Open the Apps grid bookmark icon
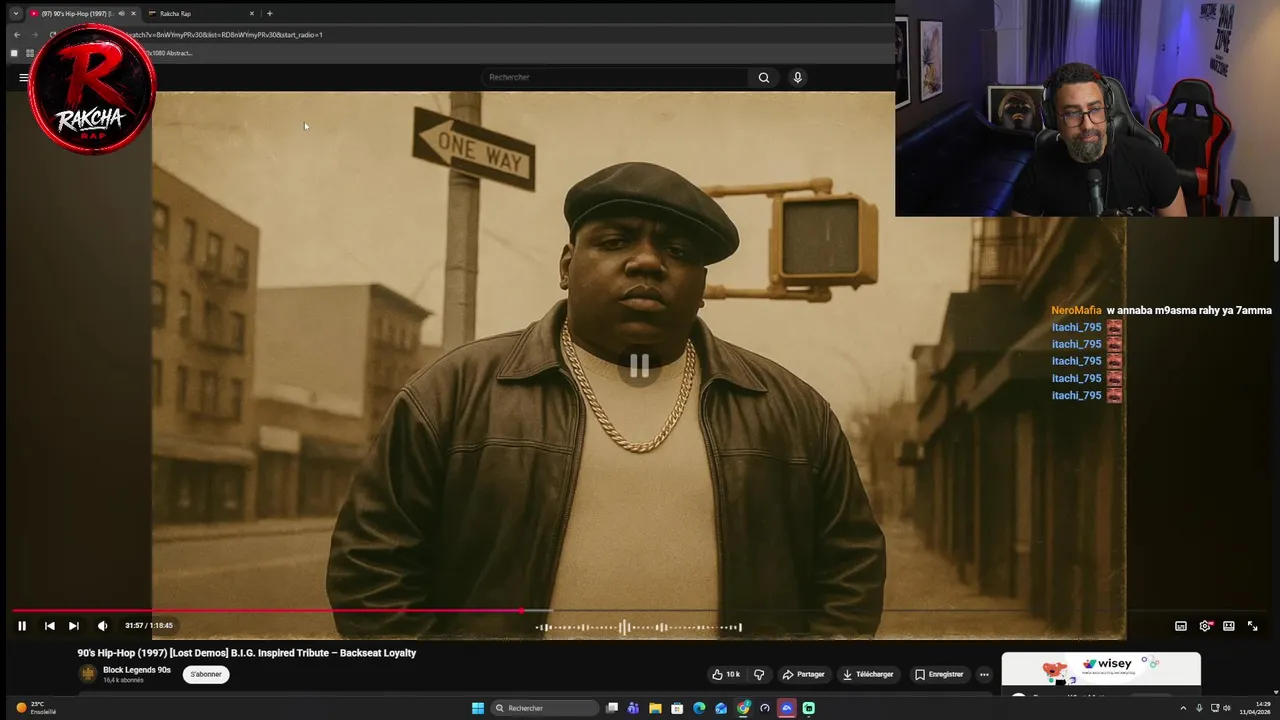Image resolution: width=1280 pixels, height=720 pixels. 30,53
